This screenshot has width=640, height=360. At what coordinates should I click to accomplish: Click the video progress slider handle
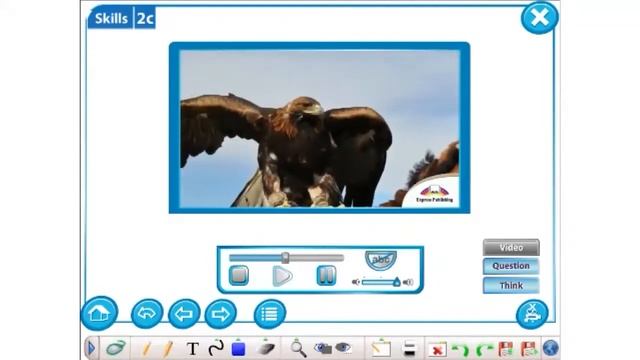click(x=285, y=258)
